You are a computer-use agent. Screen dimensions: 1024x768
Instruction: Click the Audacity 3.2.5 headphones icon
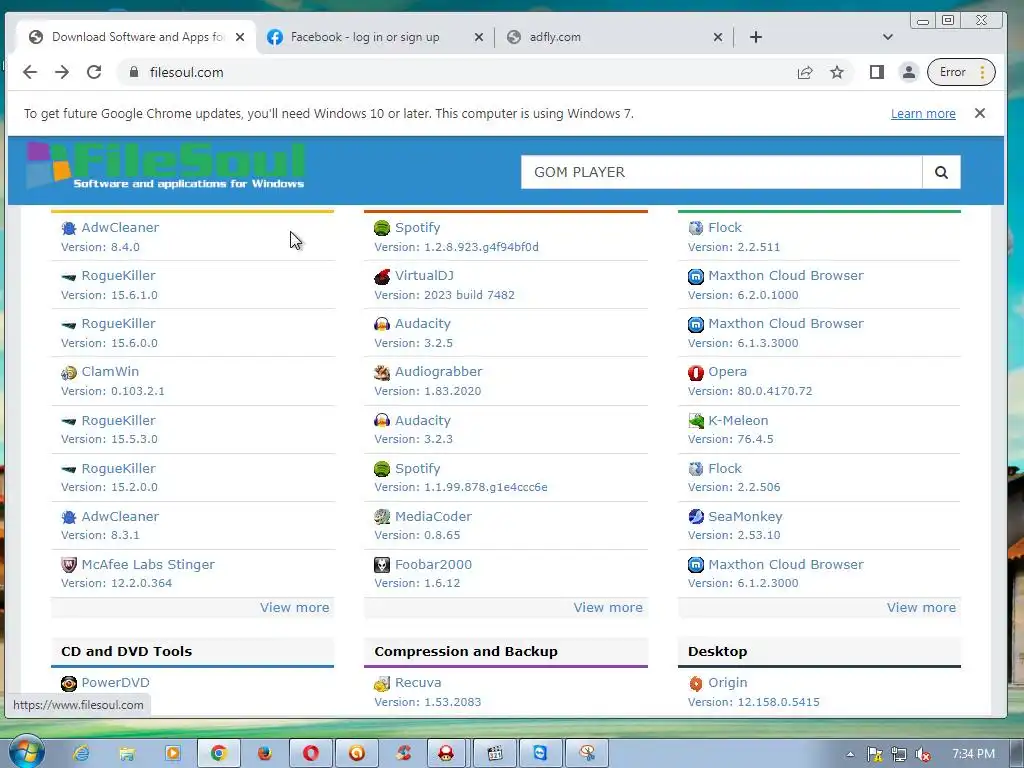pyautogui.click(x=382, y=324)
